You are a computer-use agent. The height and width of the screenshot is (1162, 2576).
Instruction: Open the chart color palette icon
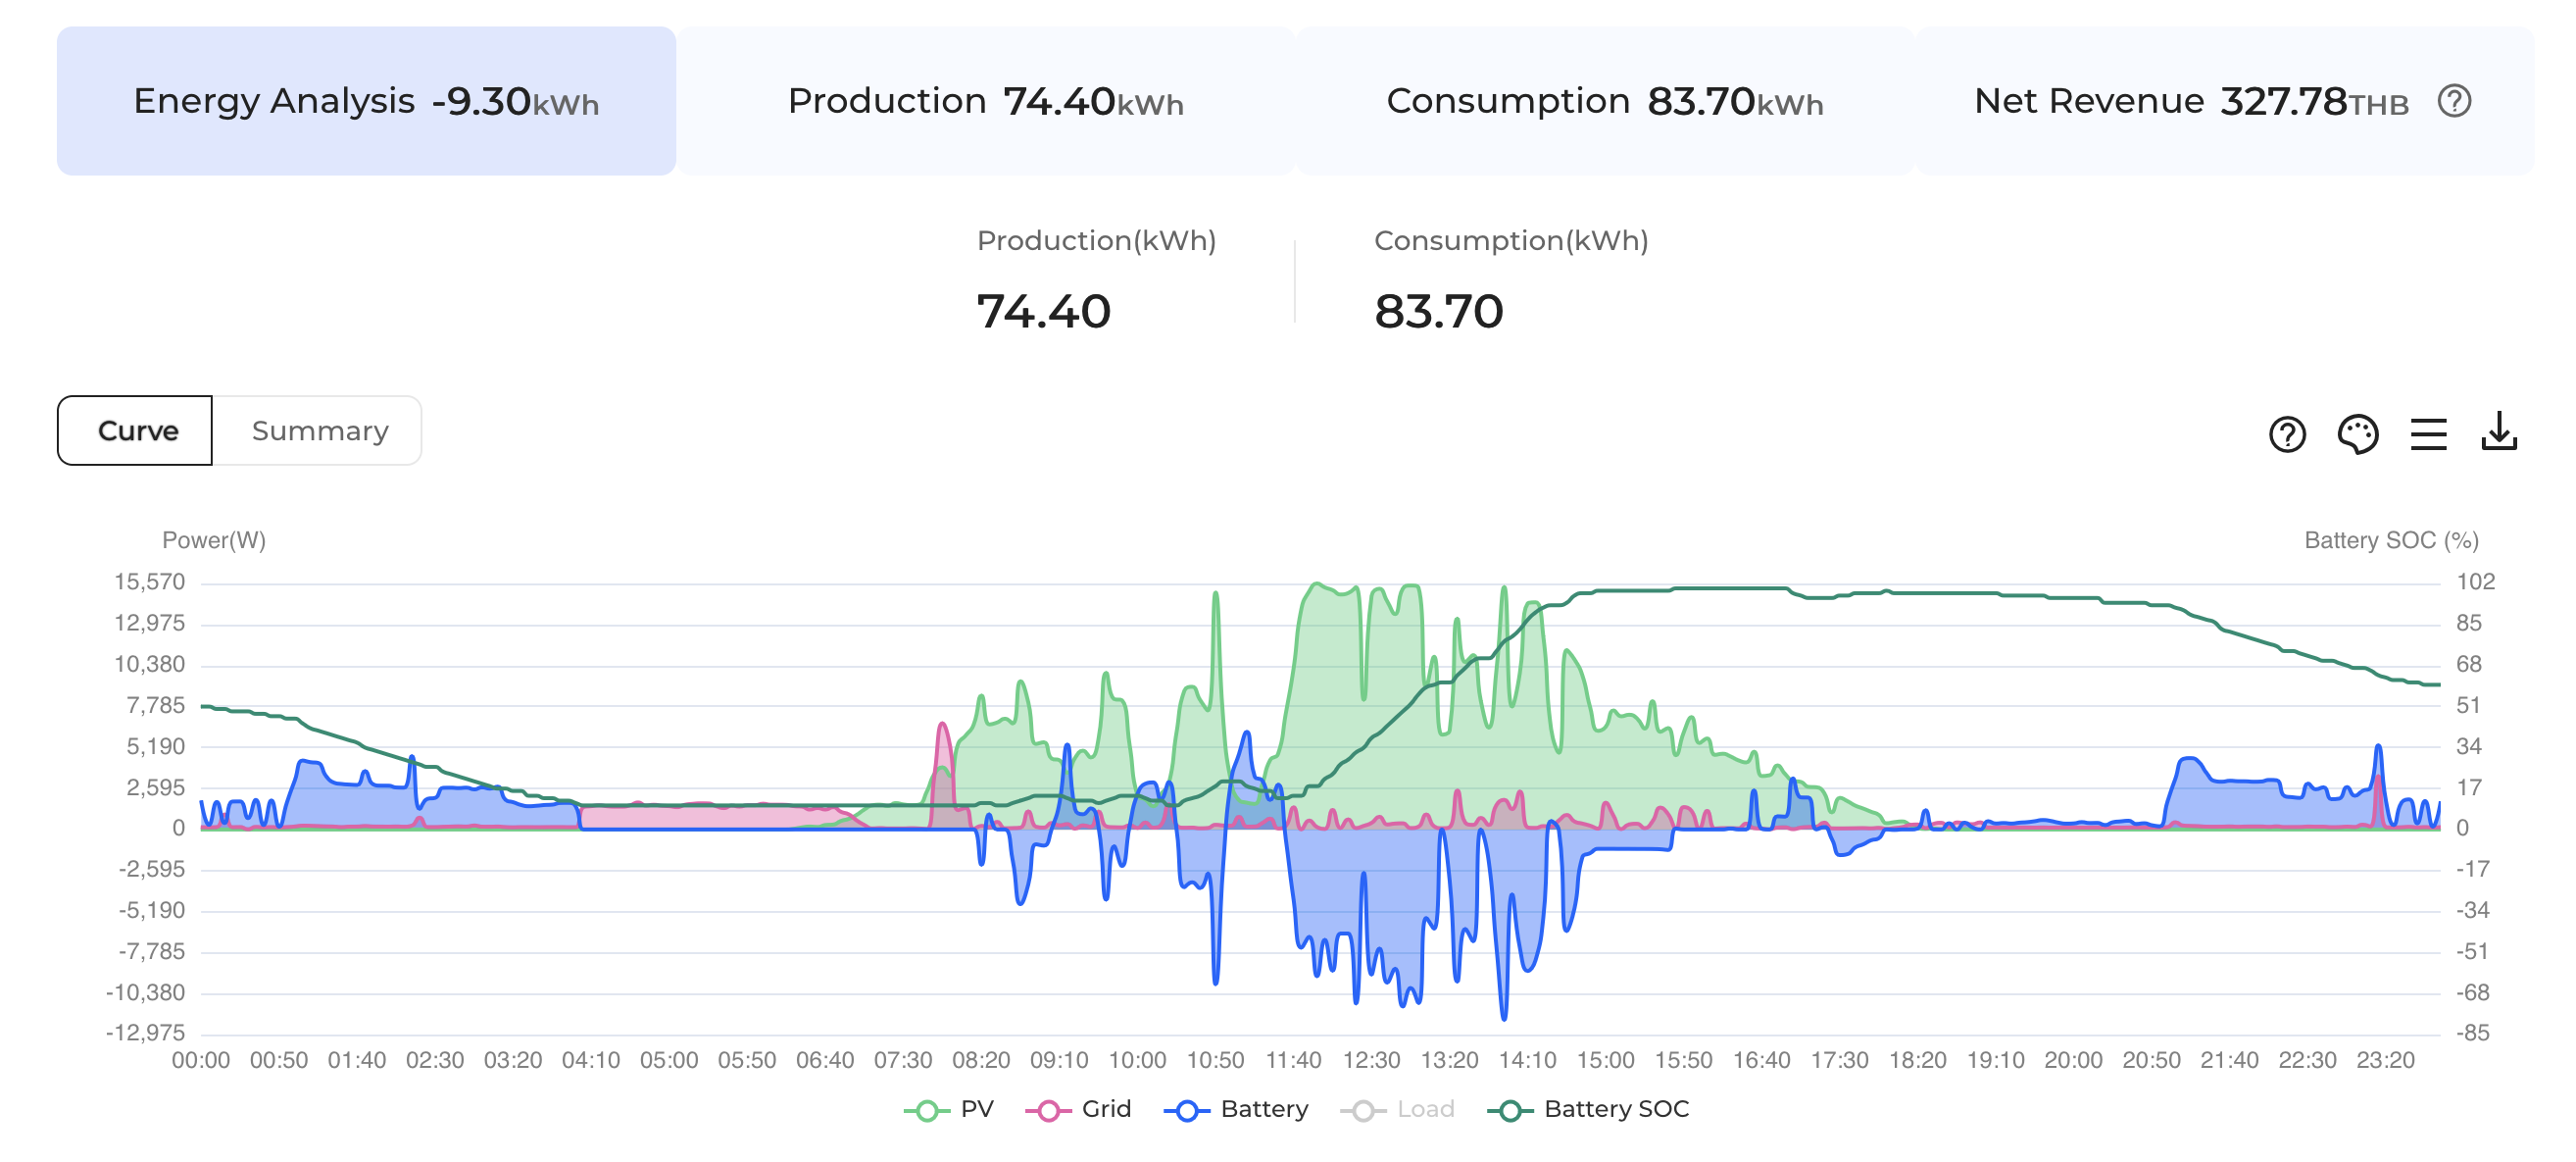tap(2357, 434)
